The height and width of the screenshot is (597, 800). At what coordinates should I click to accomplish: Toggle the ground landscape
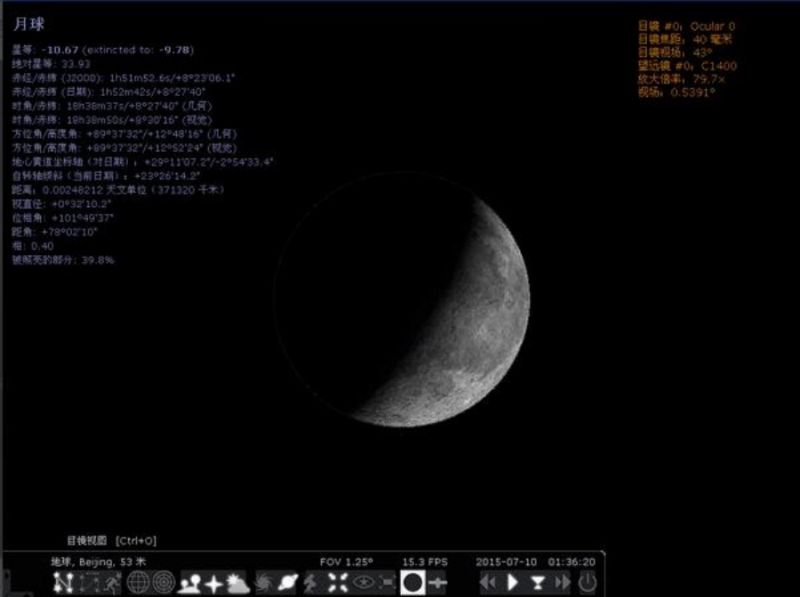189,582
